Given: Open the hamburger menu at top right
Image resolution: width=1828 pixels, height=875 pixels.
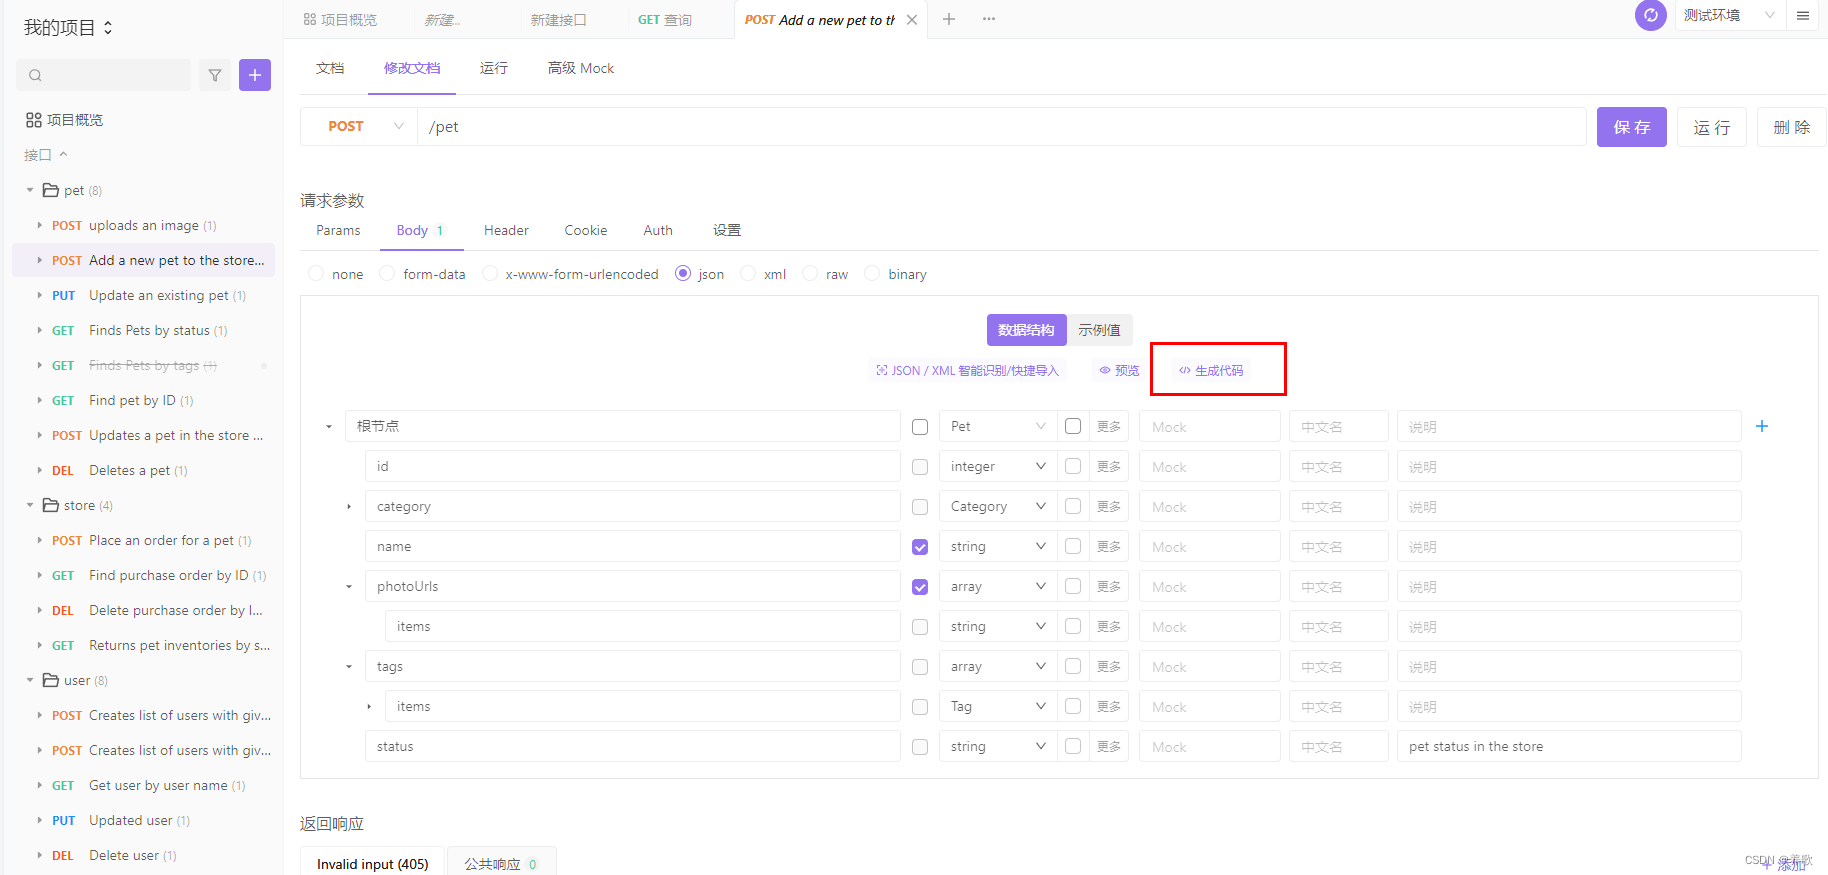Looking at the screenshot, I should point(1803,15).
